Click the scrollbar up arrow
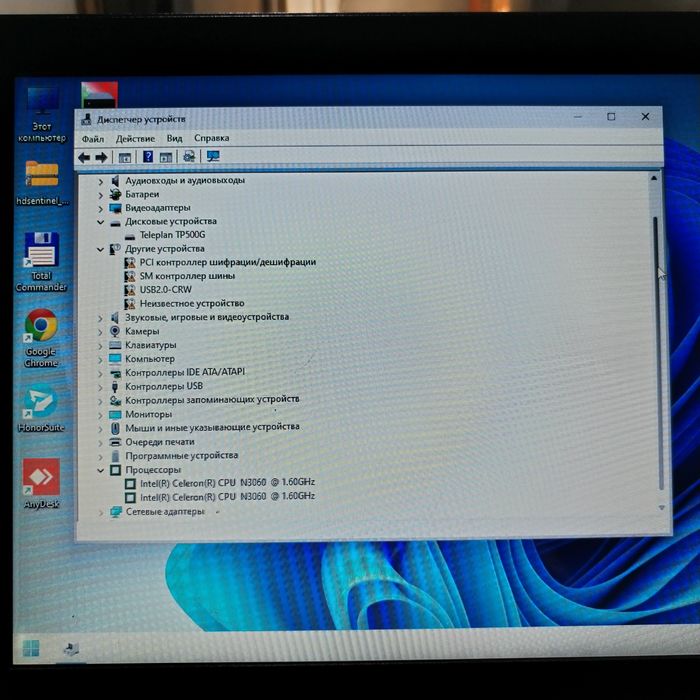This screenshot has width=700, height=700. [x=654, y=178]
